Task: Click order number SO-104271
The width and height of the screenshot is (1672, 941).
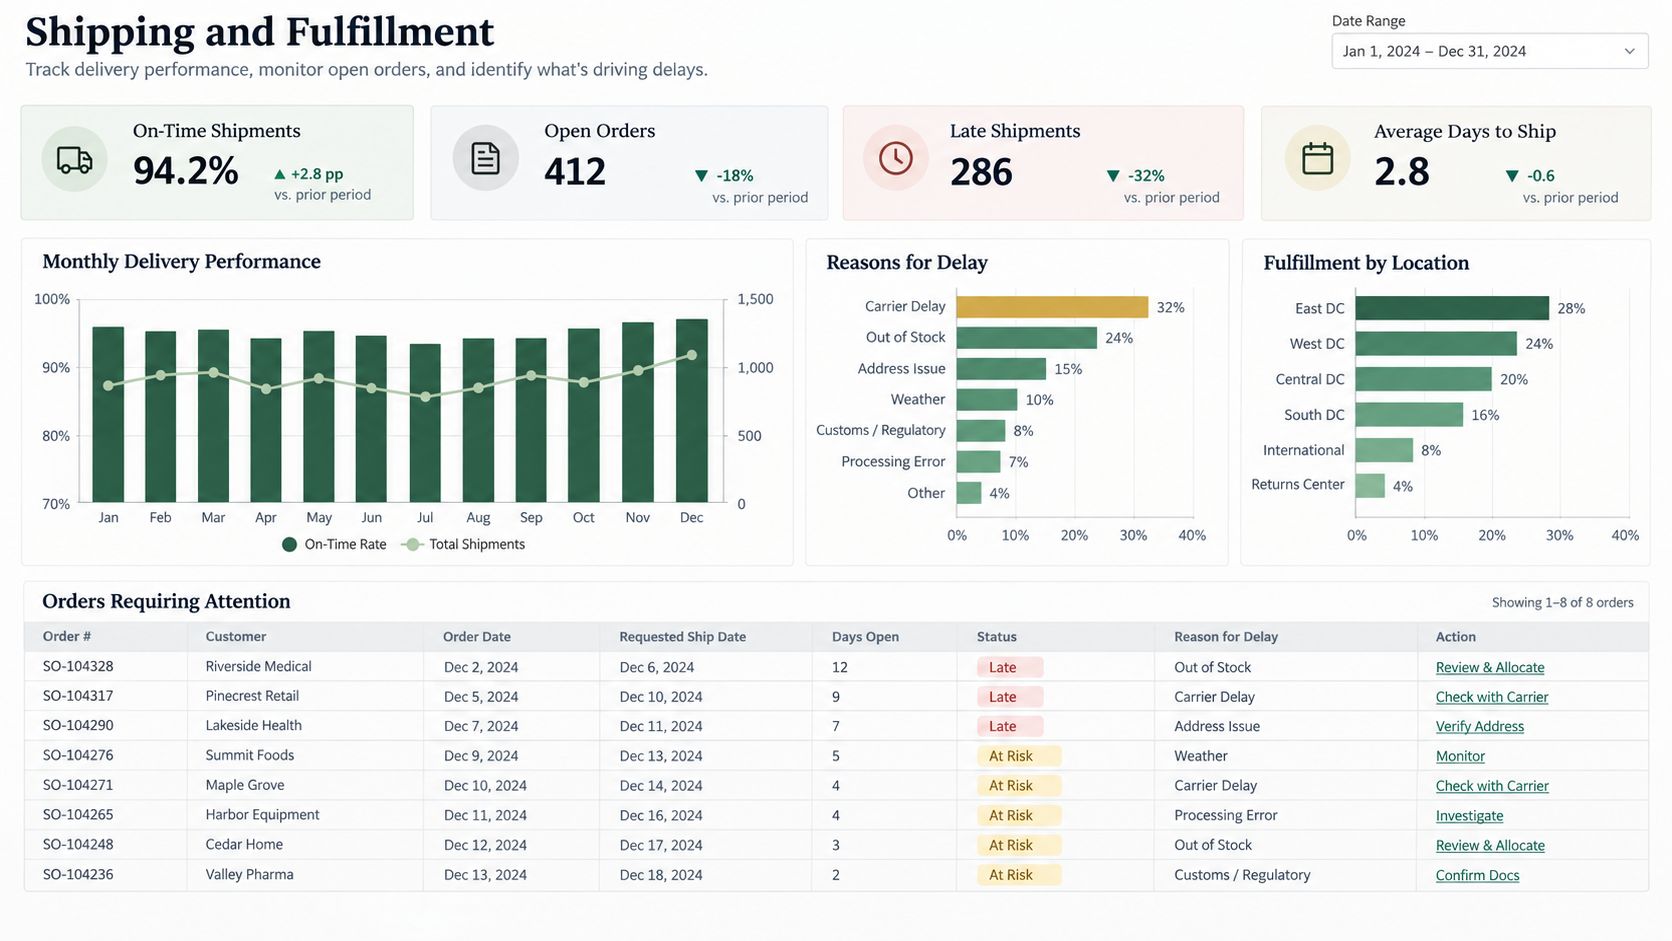Action: 78,785
